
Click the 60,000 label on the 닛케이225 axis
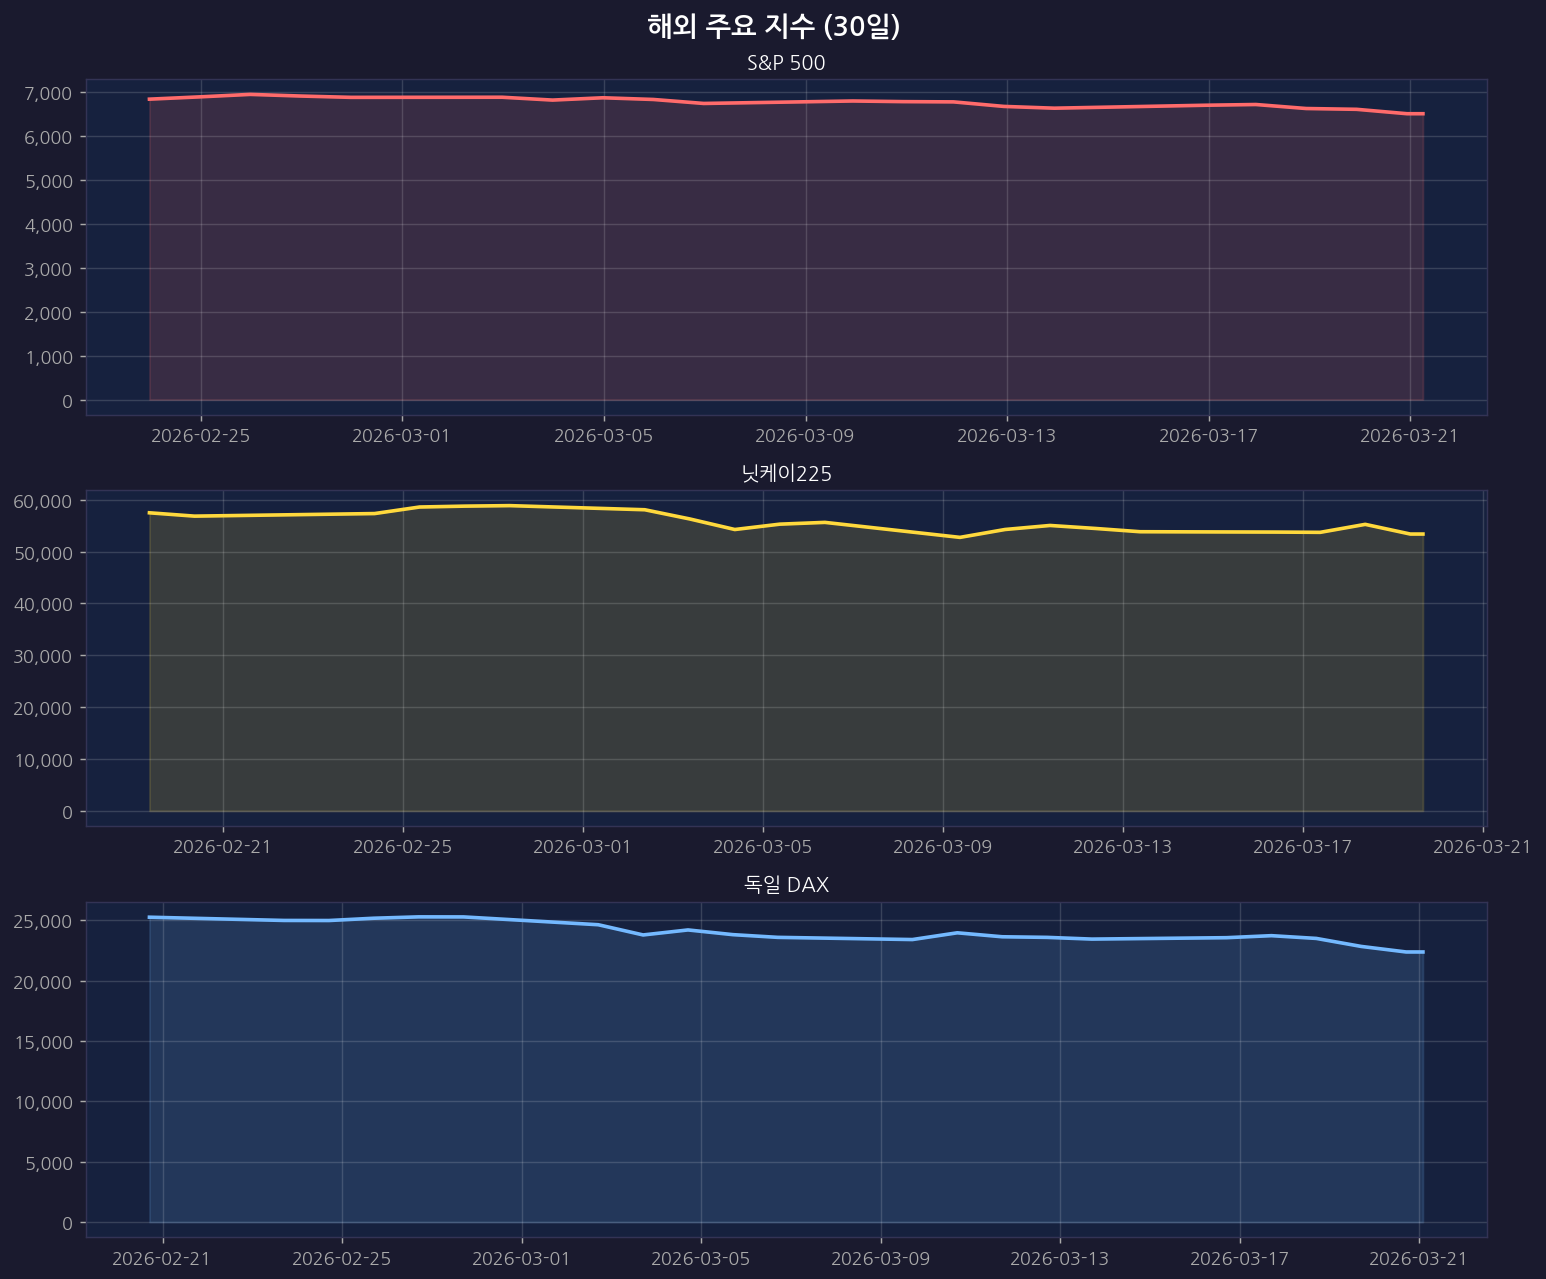(x=43, y=501)
